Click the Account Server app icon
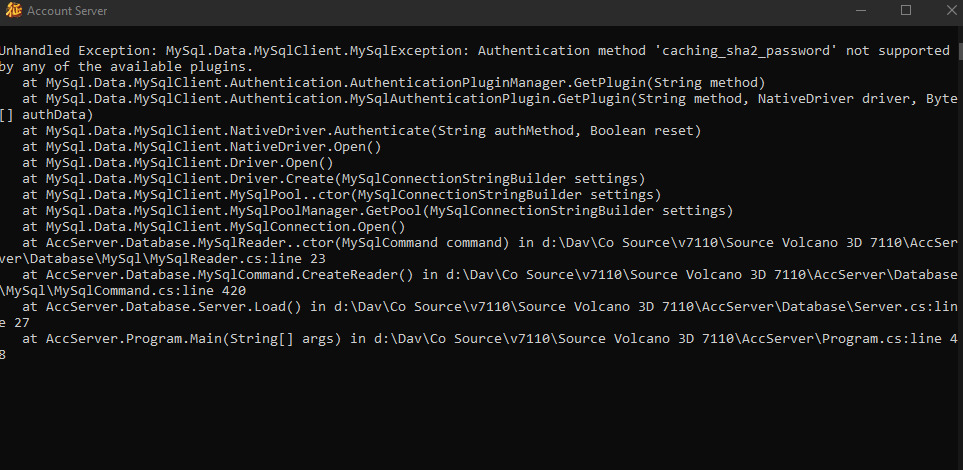The height and width of the screenshot is (470, 963). pos(13,11)
